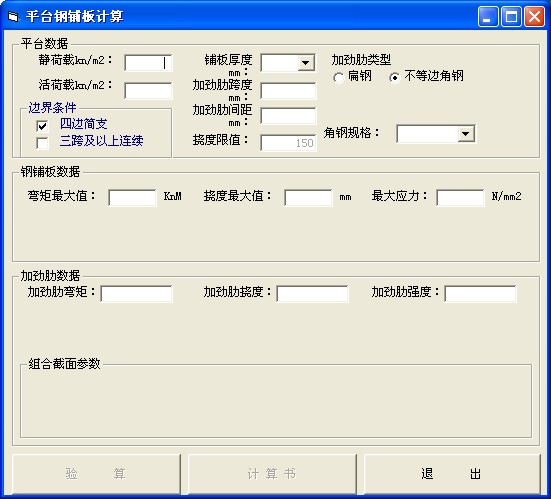Click the 最大应力 output field
This screenshot has width=551, height=499.
(460, 197)
